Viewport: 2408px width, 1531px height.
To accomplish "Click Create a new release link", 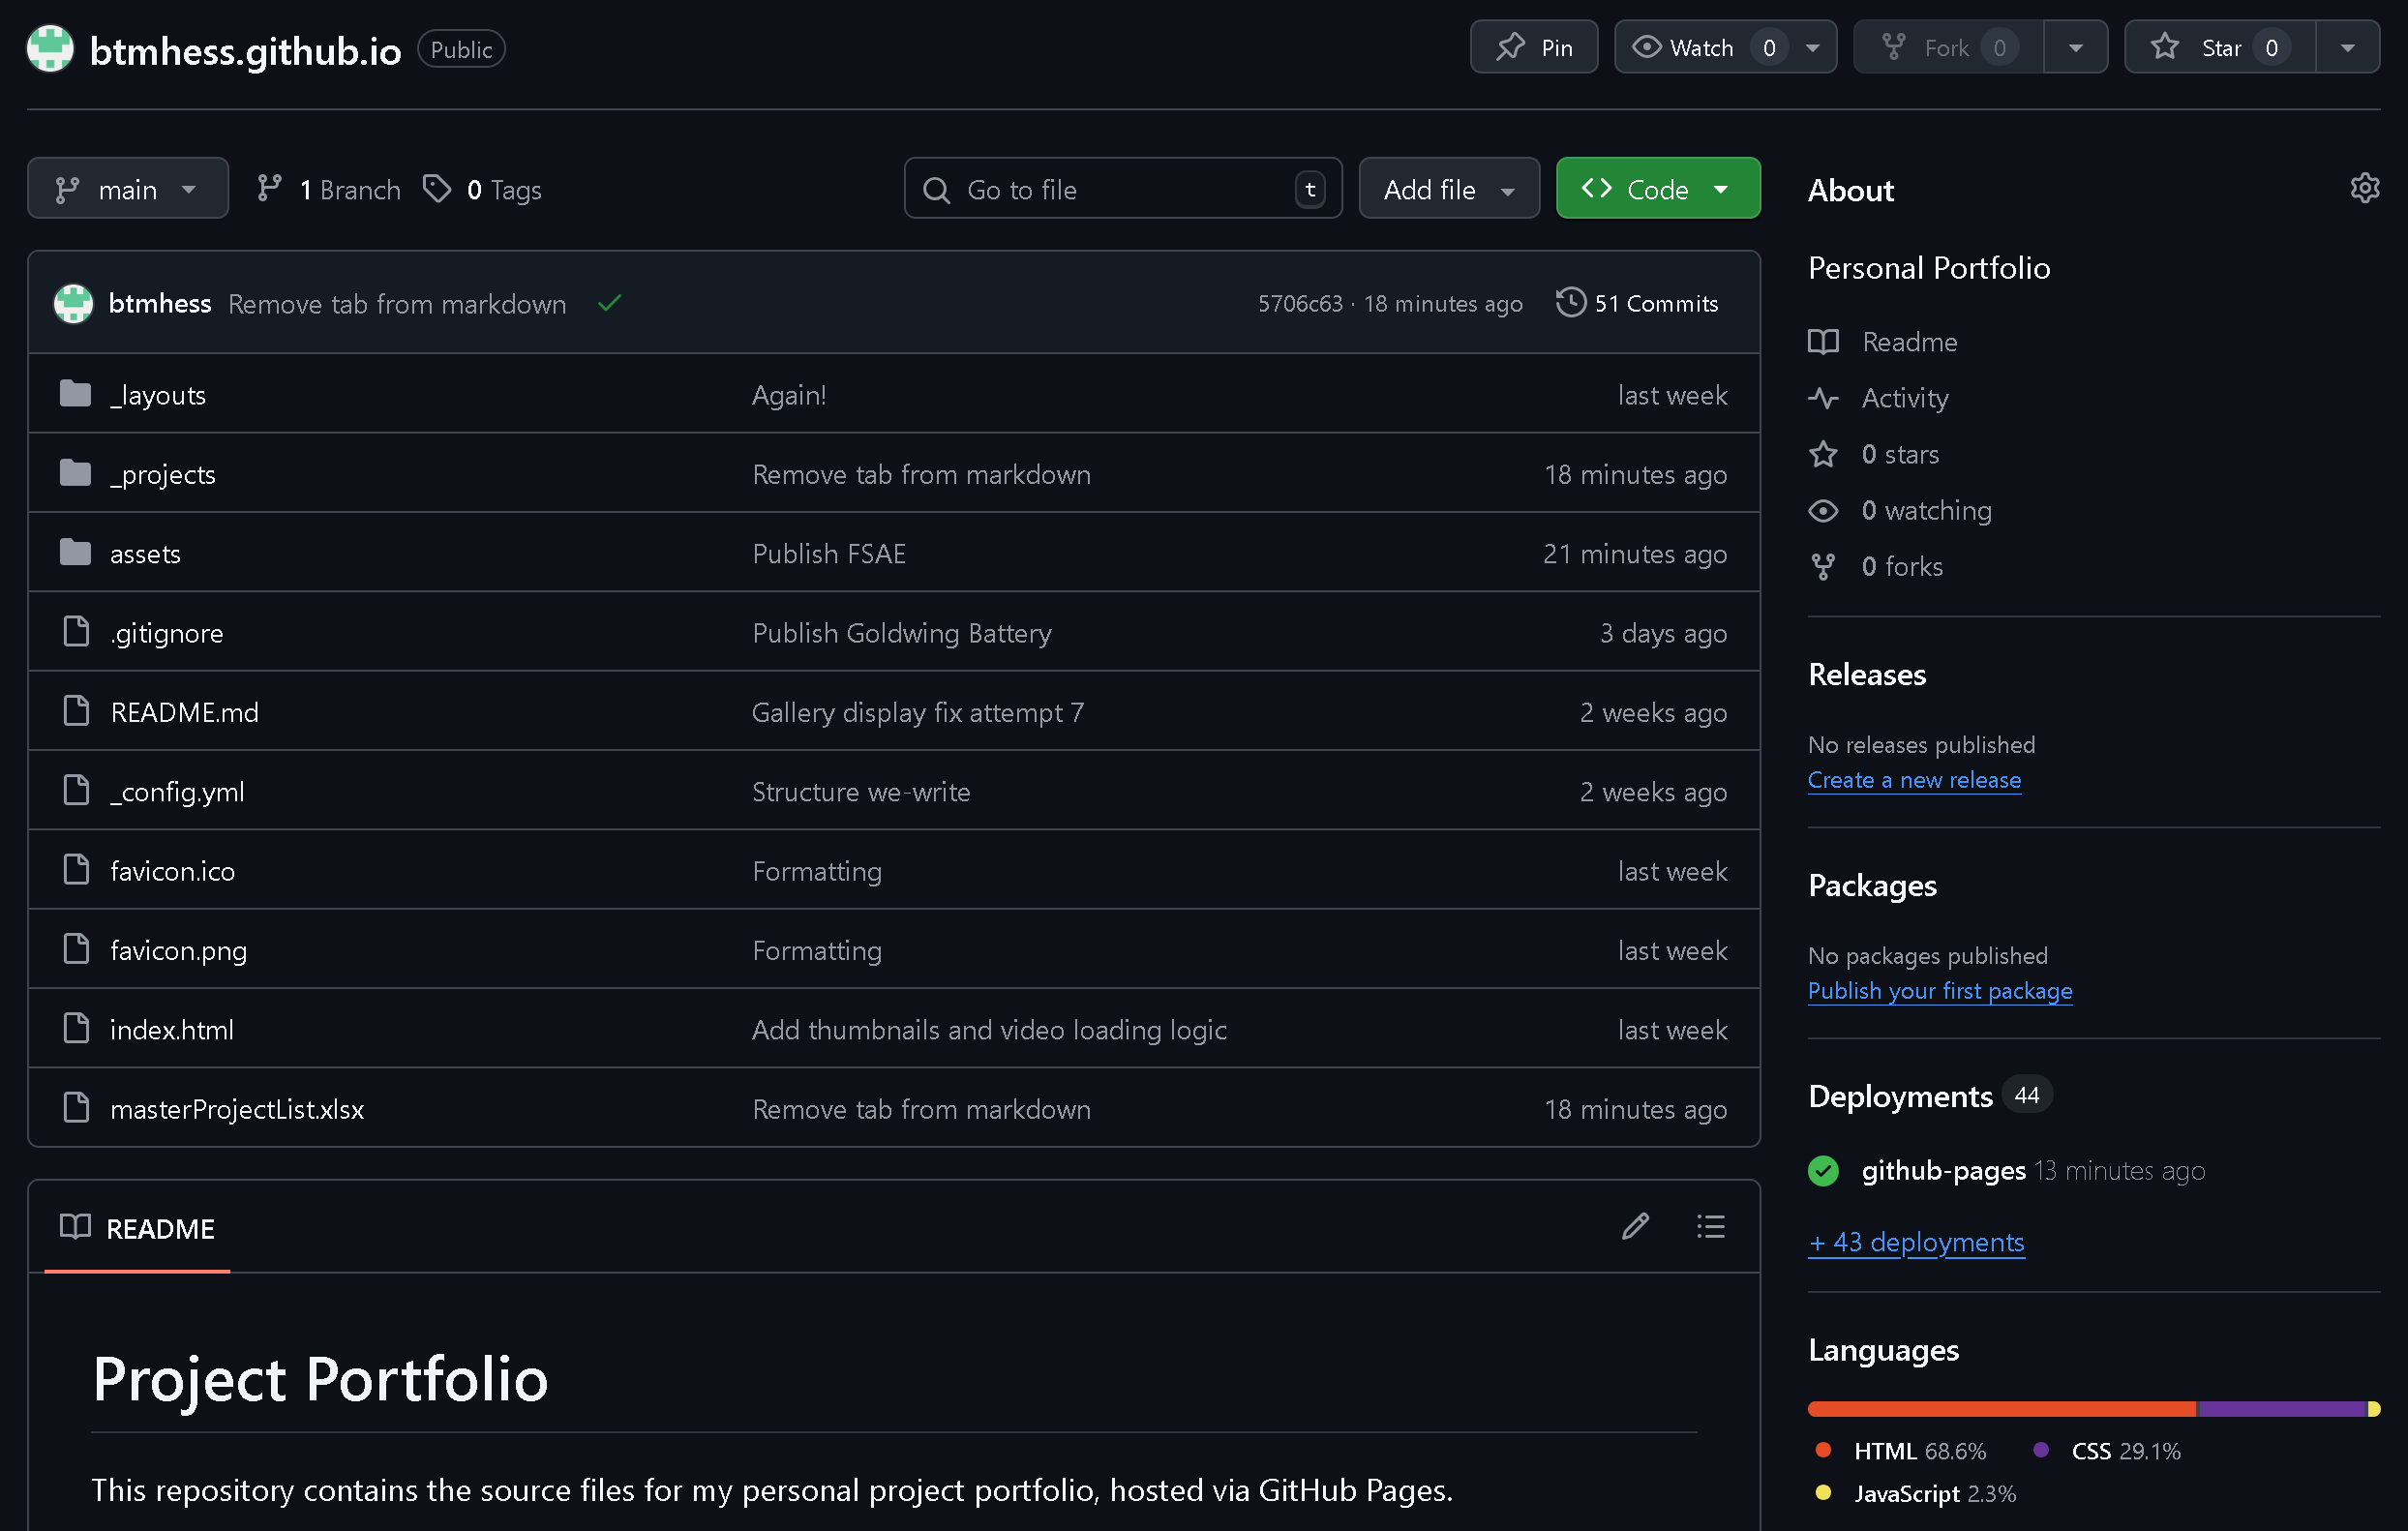I will point(1914,780).
